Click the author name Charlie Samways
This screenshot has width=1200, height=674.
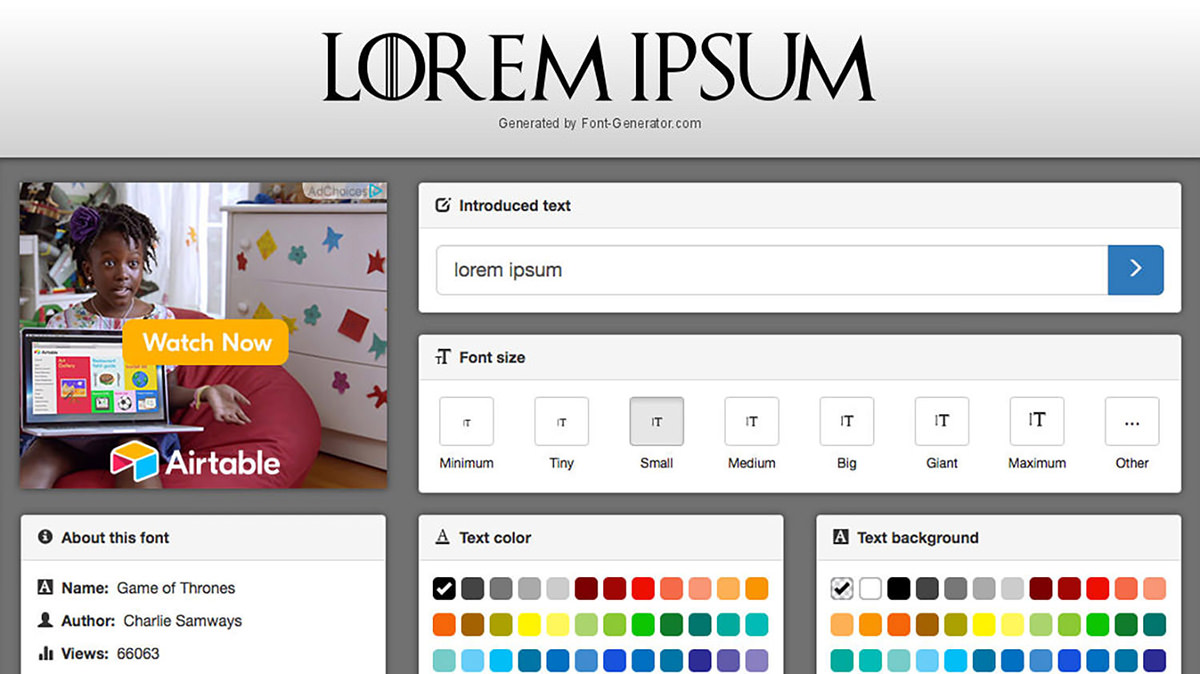pos(183,620)
